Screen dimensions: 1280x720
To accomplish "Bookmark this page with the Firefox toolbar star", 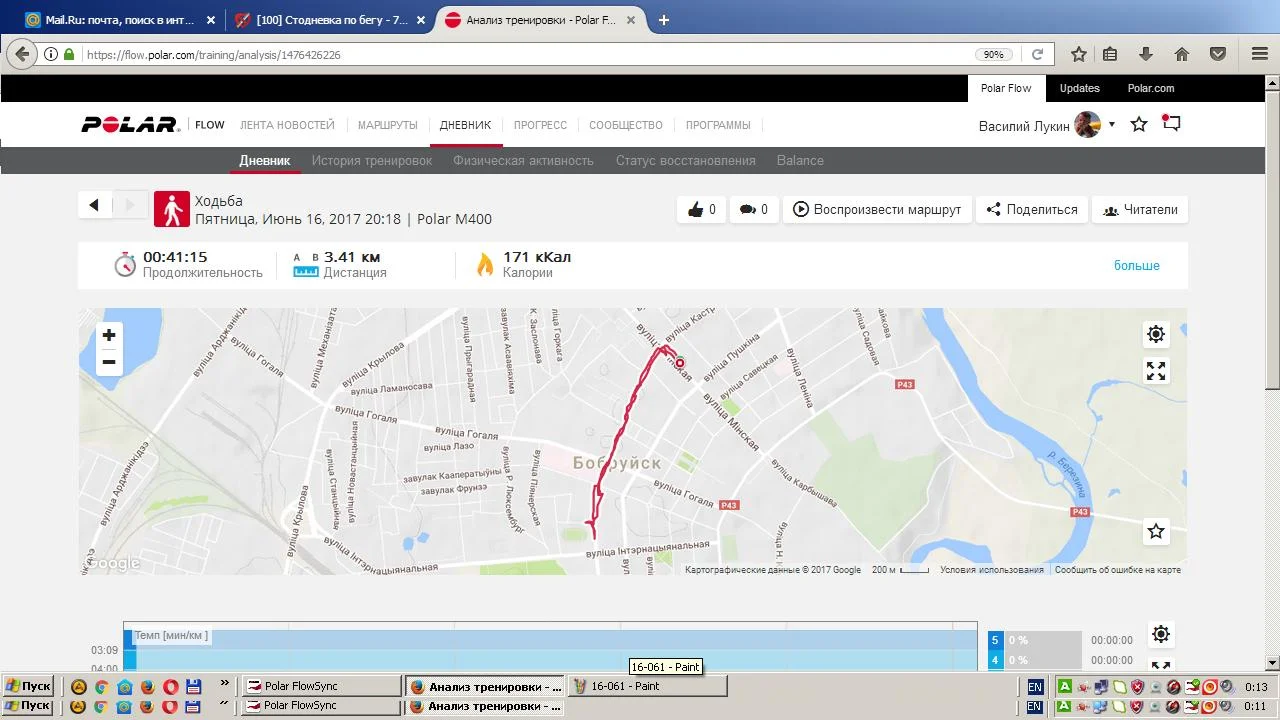I will tap(1078, 54).
